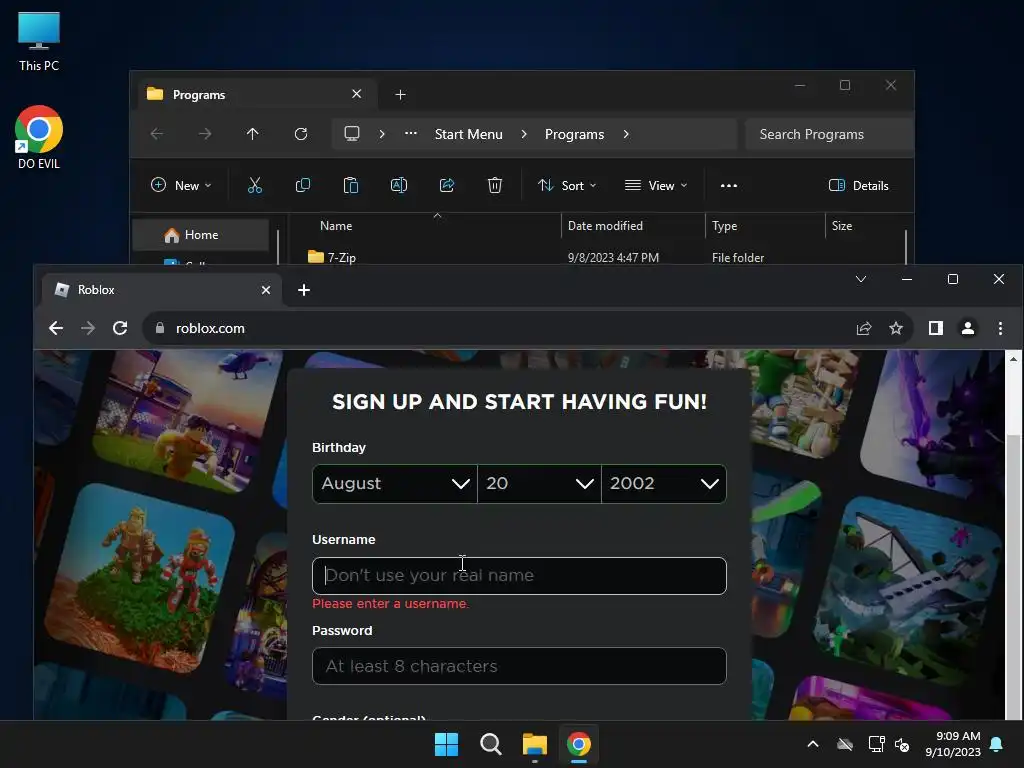This screenshot has height=768, width=1024.
Task: Click the PC monitor icon in address bar
Action: pyautogui.click(x=352, y=134)
